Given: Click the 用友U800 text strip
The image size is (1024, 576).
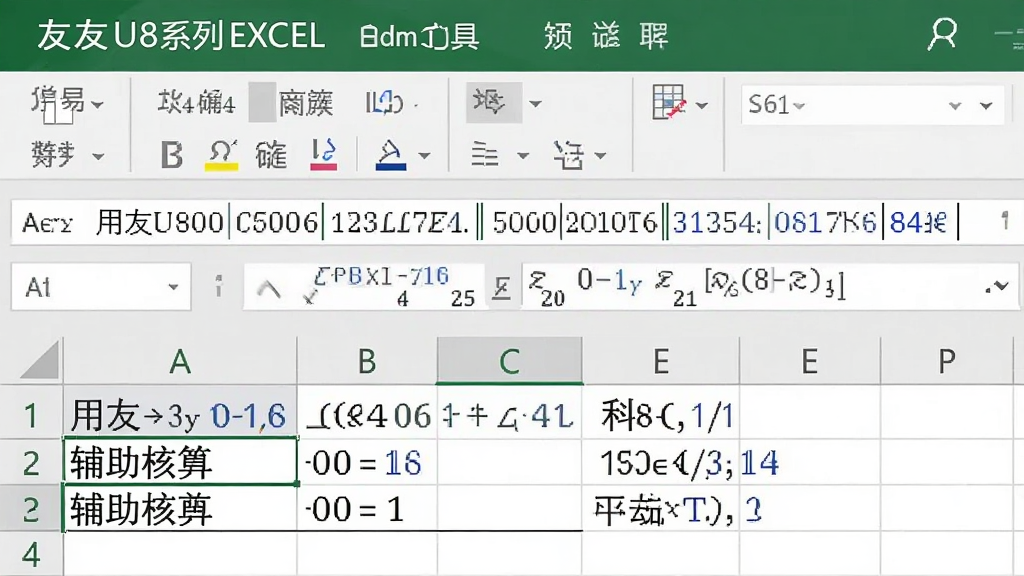Looking at the screenshot, I should 160,223.
